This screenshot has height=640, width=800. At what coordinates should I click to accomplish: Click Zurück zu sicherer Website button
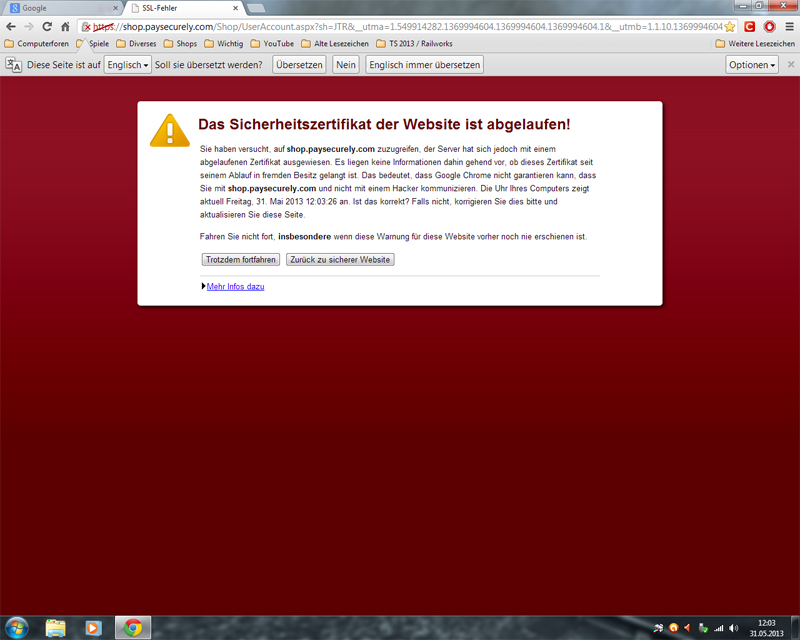(x=340, y=259)
